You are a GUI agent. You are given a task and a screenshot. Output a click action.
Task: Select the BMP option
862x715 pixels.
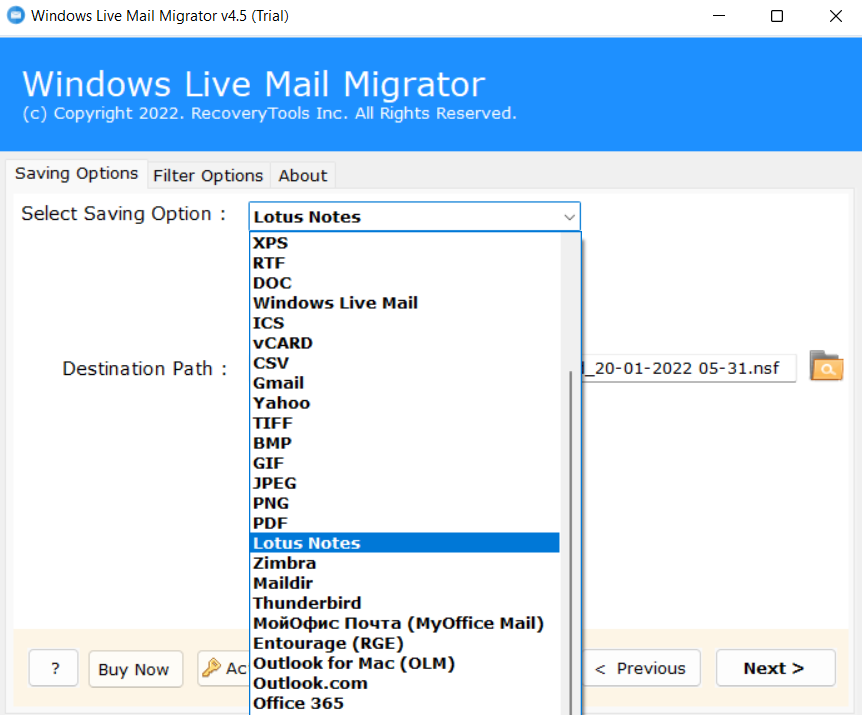coord(405,443)
